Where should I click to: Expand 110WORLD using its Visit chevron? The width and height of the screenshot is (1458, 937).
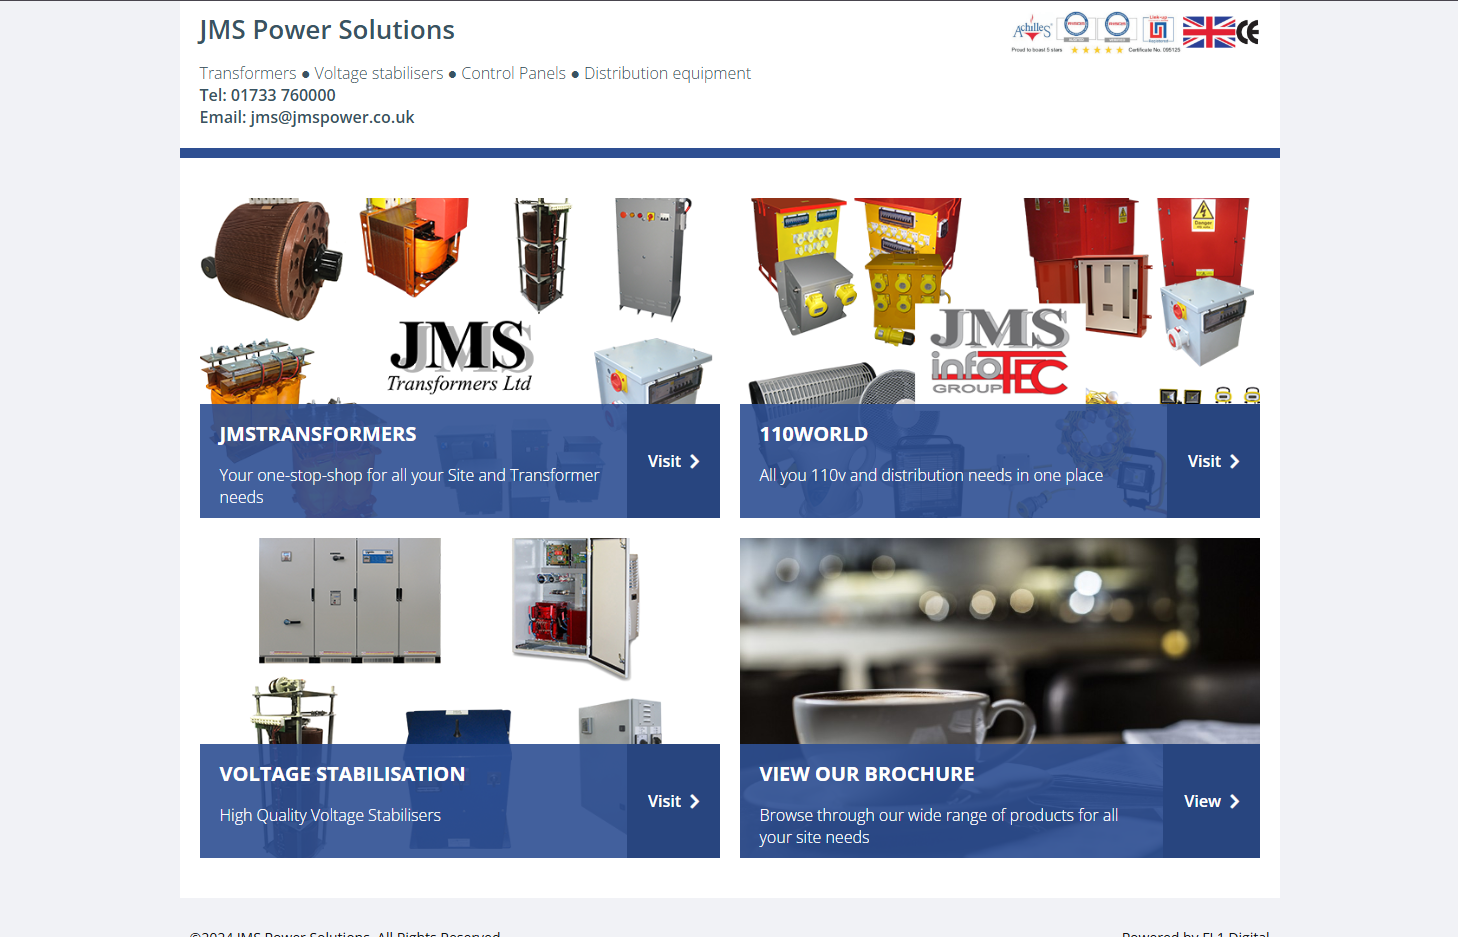point(1235,461)
